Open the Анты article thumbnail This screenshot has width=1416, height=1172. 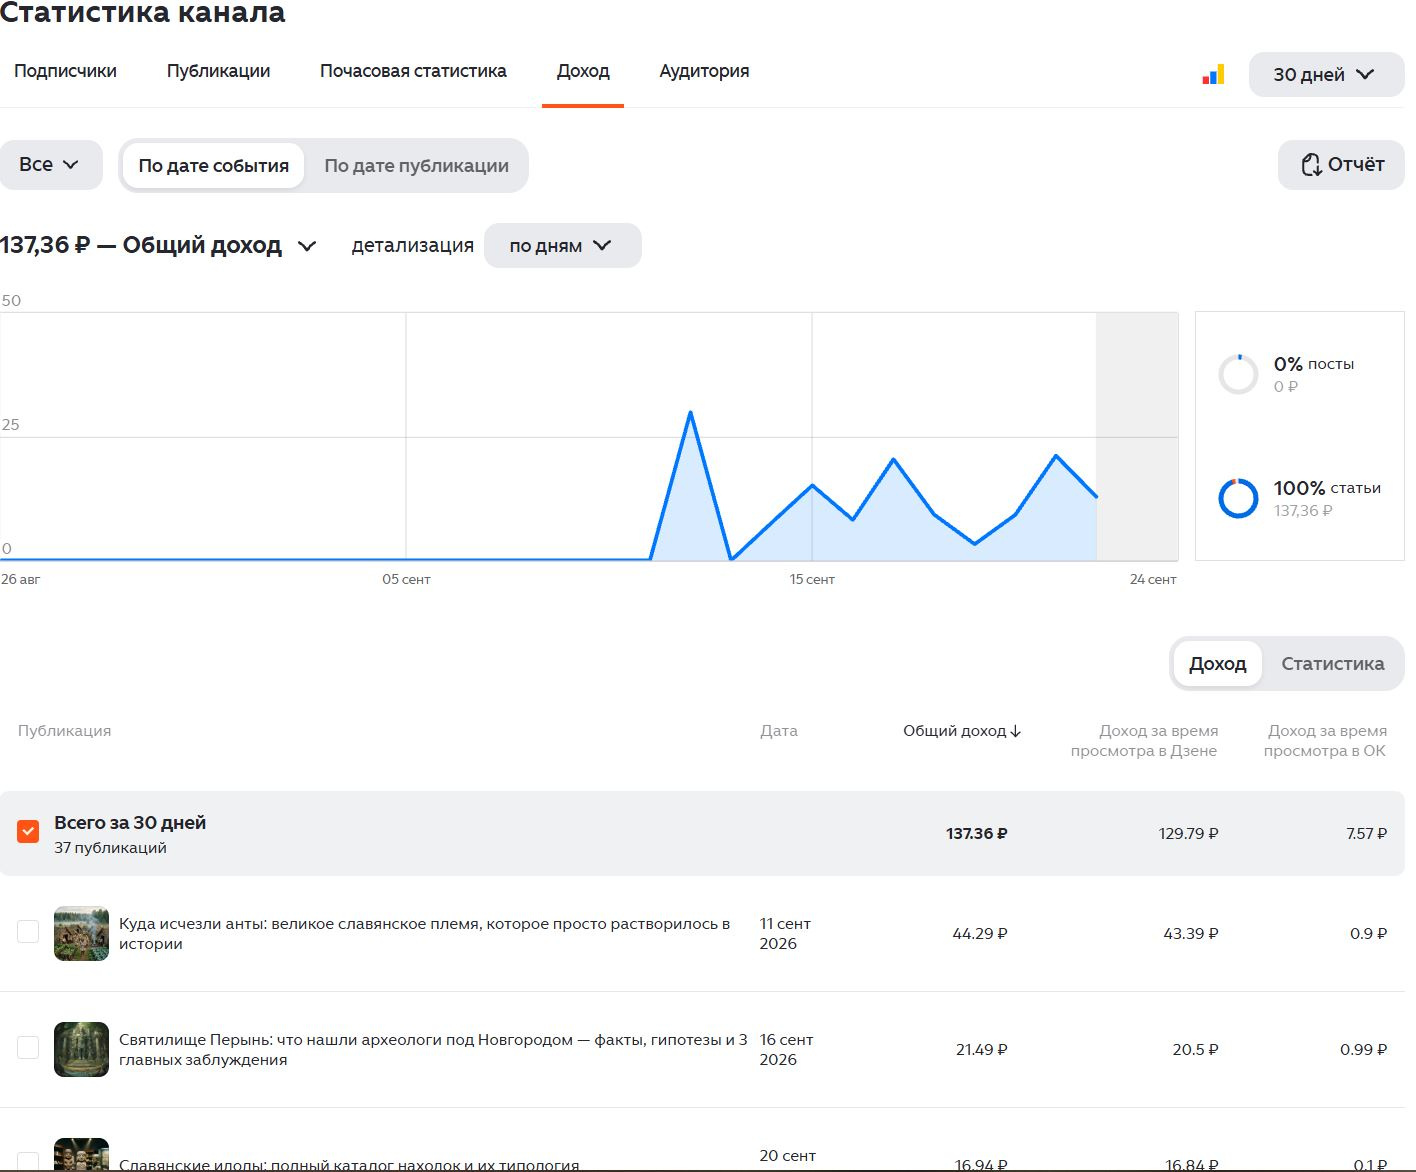click(x=81, y=933)
